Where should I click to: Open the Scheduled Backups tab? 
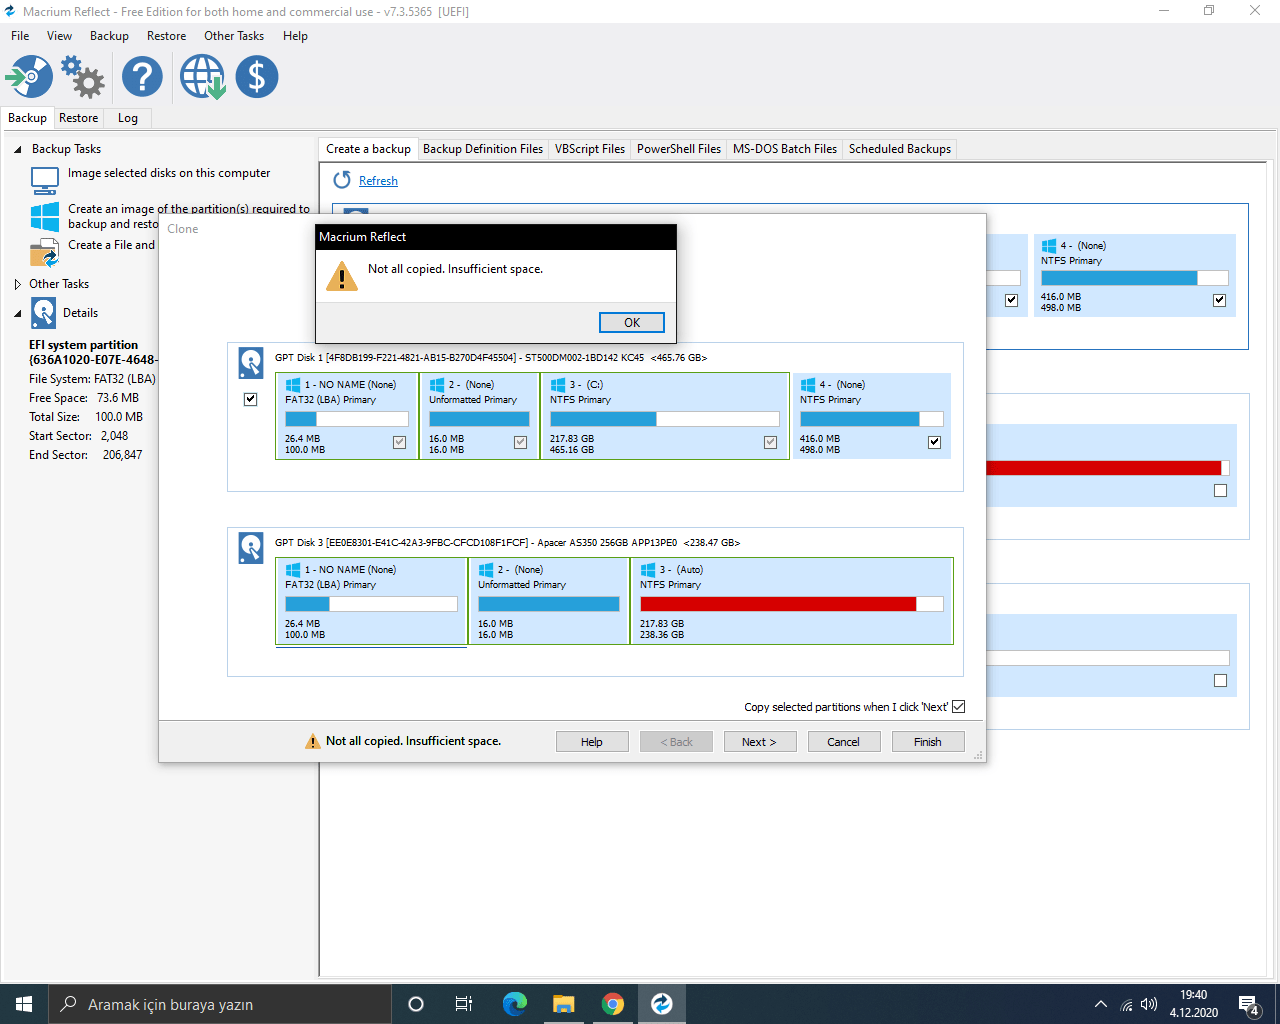(x=900, y=149)
